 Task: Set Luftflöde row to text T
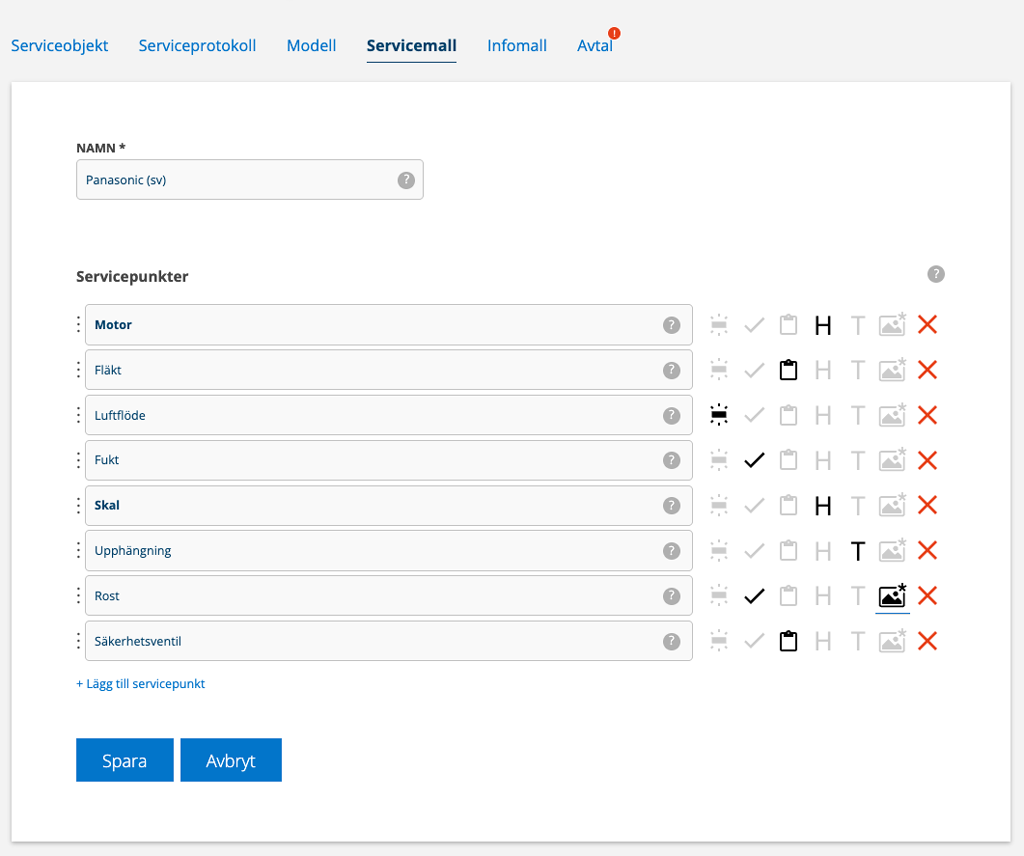pyautogui.click(x=858, y=416)
